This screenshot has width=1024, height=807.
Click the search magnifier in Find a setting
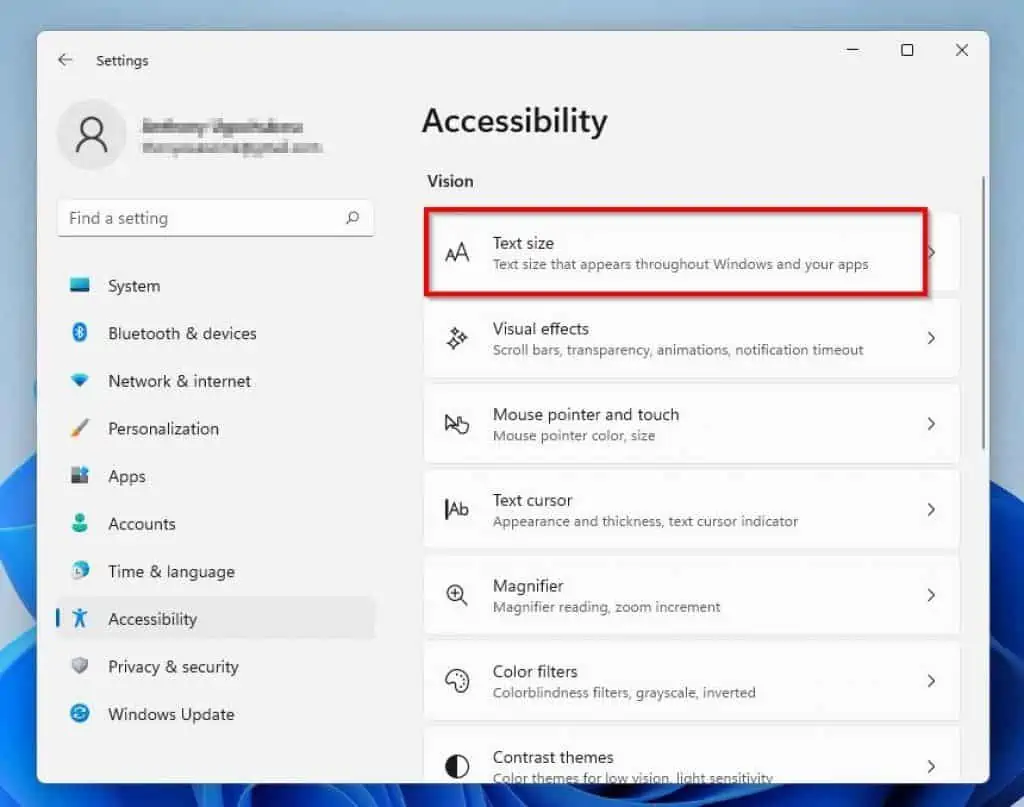[x=353, y=217]
